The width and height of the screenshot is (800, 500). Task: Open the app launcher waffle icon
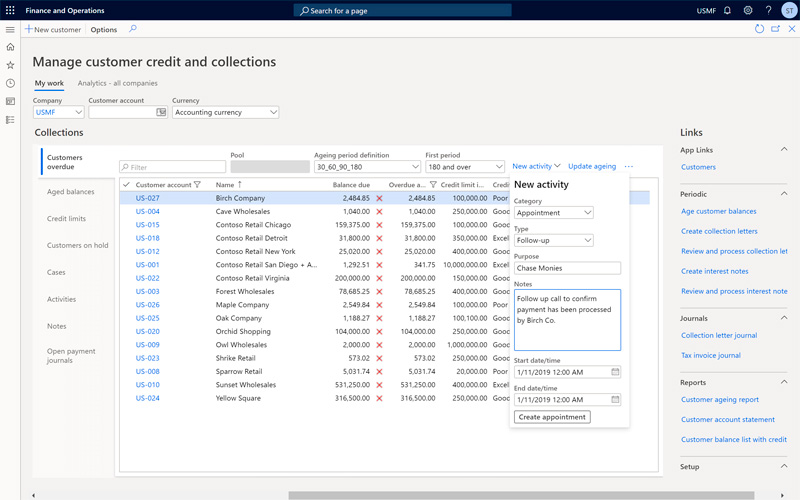coord(10,10)
